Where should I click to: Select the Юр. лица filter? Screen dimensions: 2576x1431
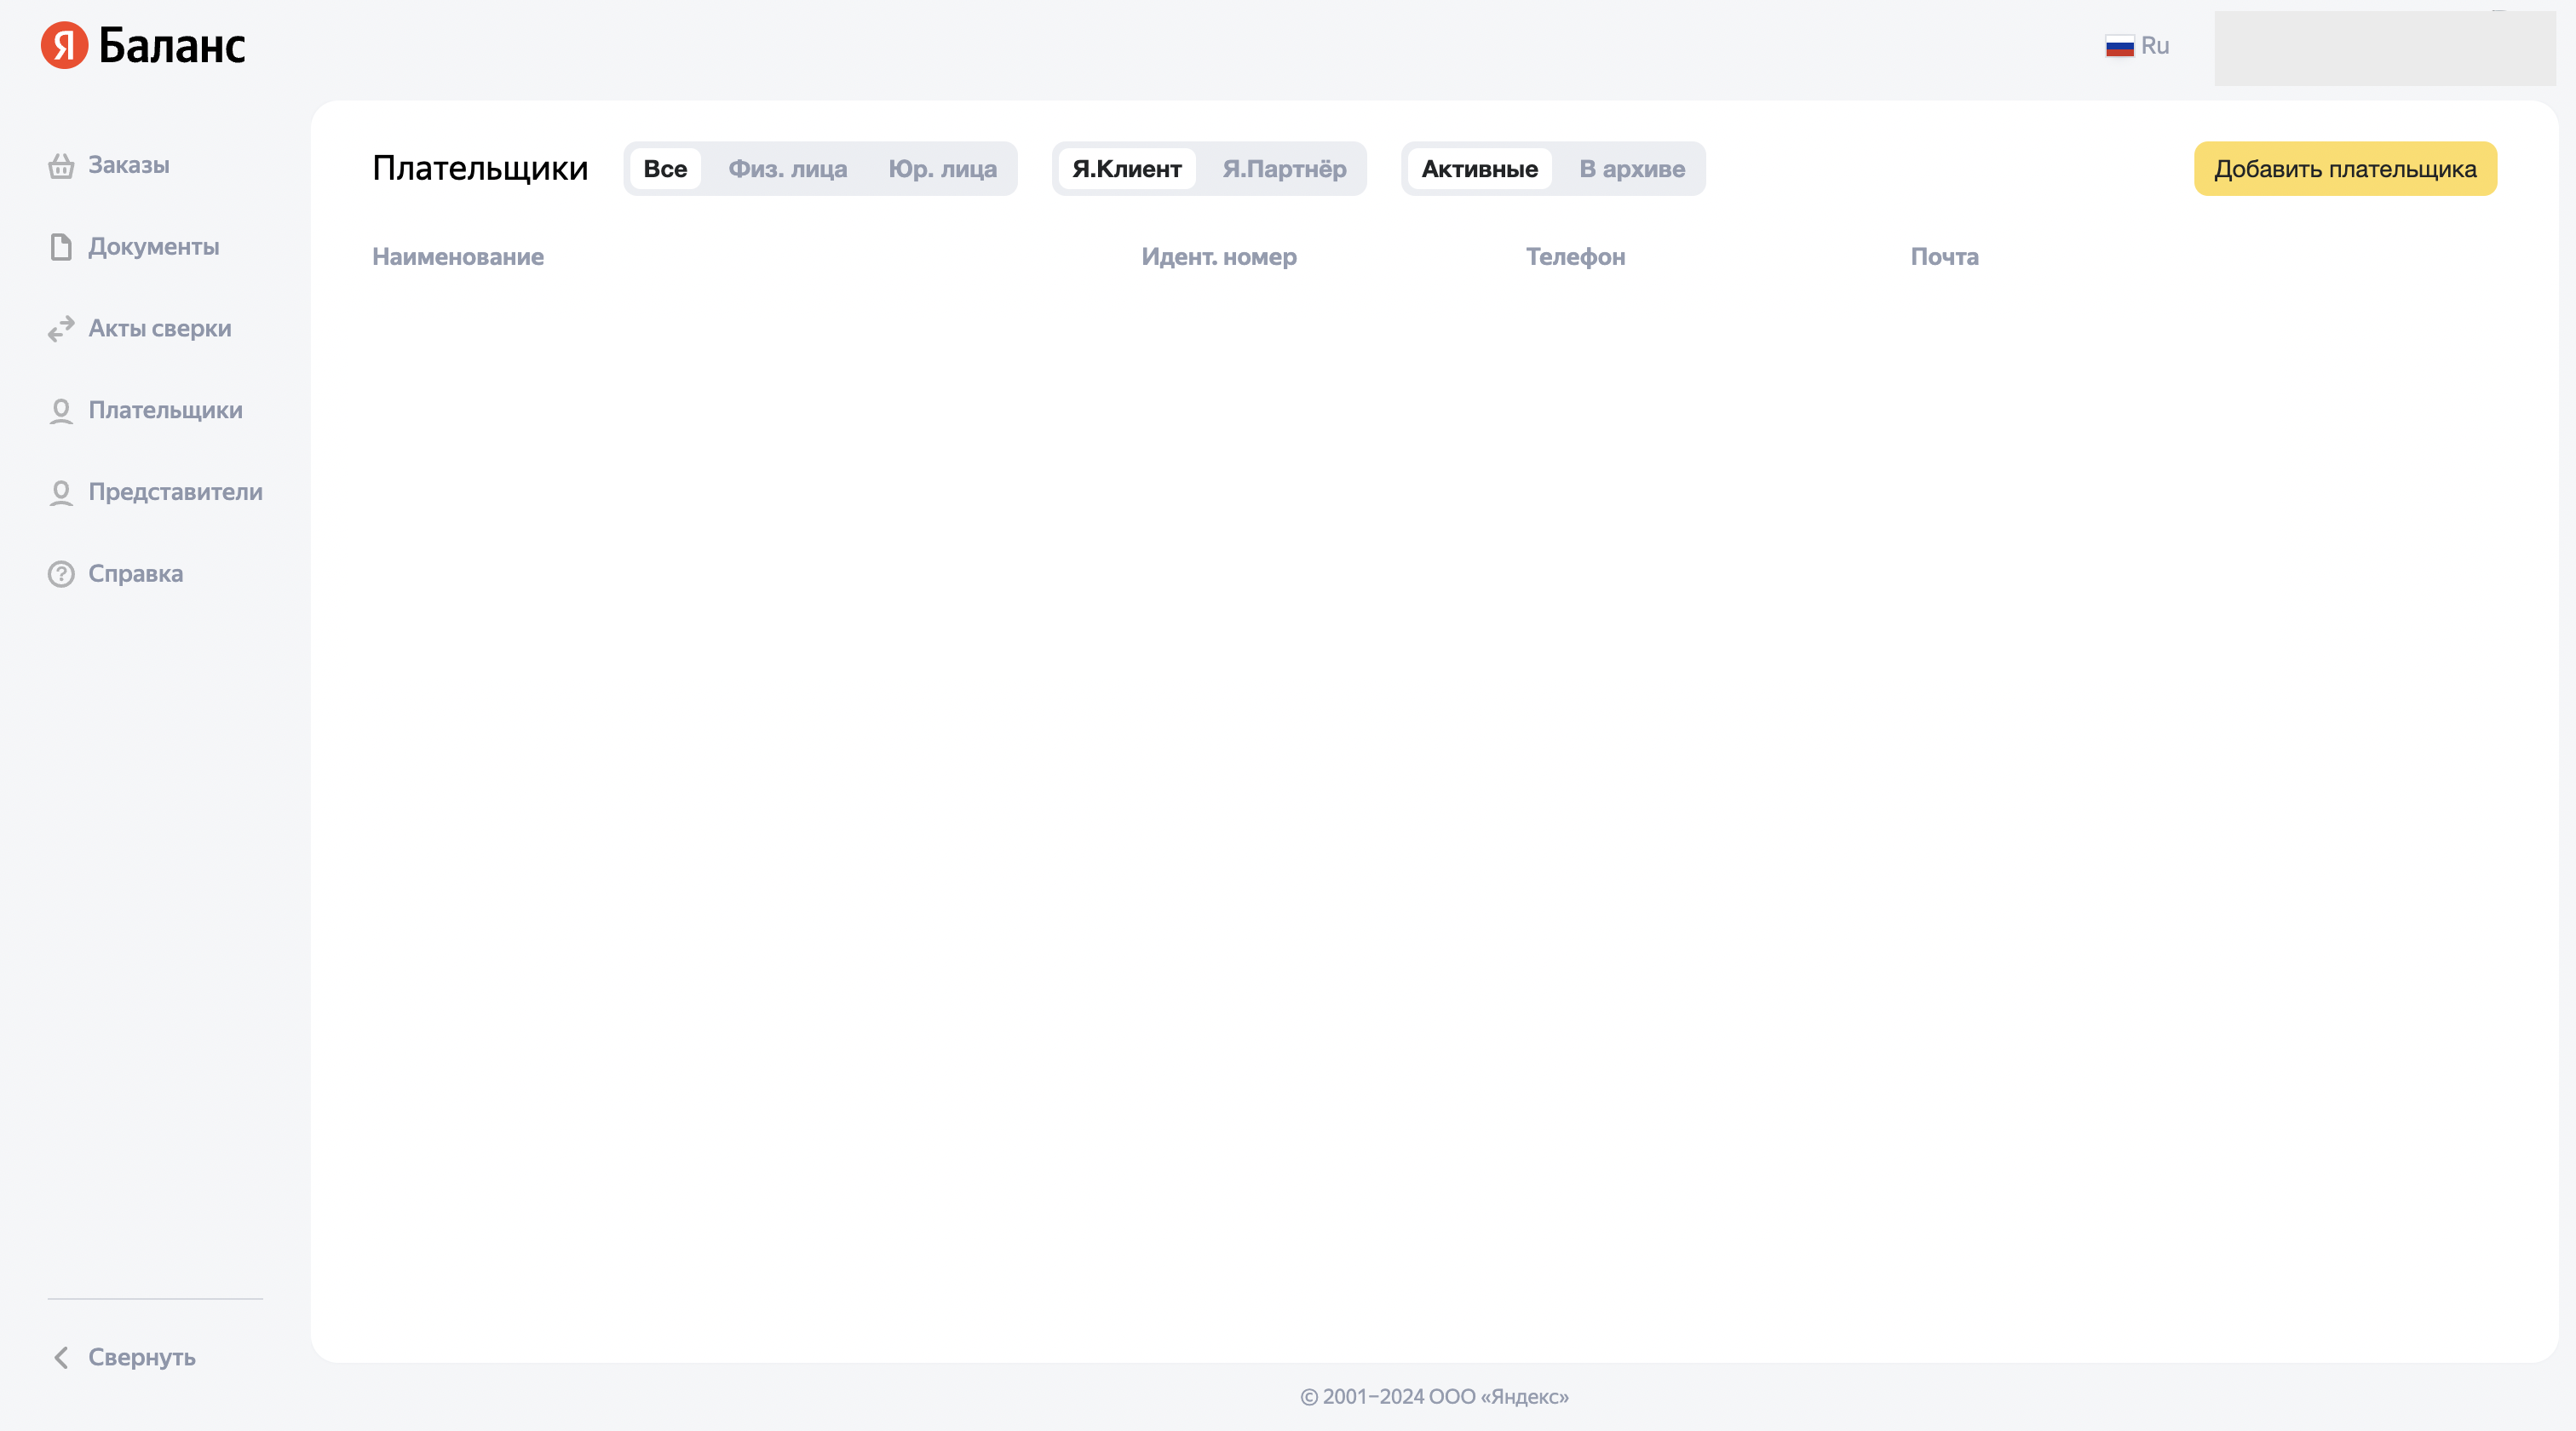coord(942,169)
